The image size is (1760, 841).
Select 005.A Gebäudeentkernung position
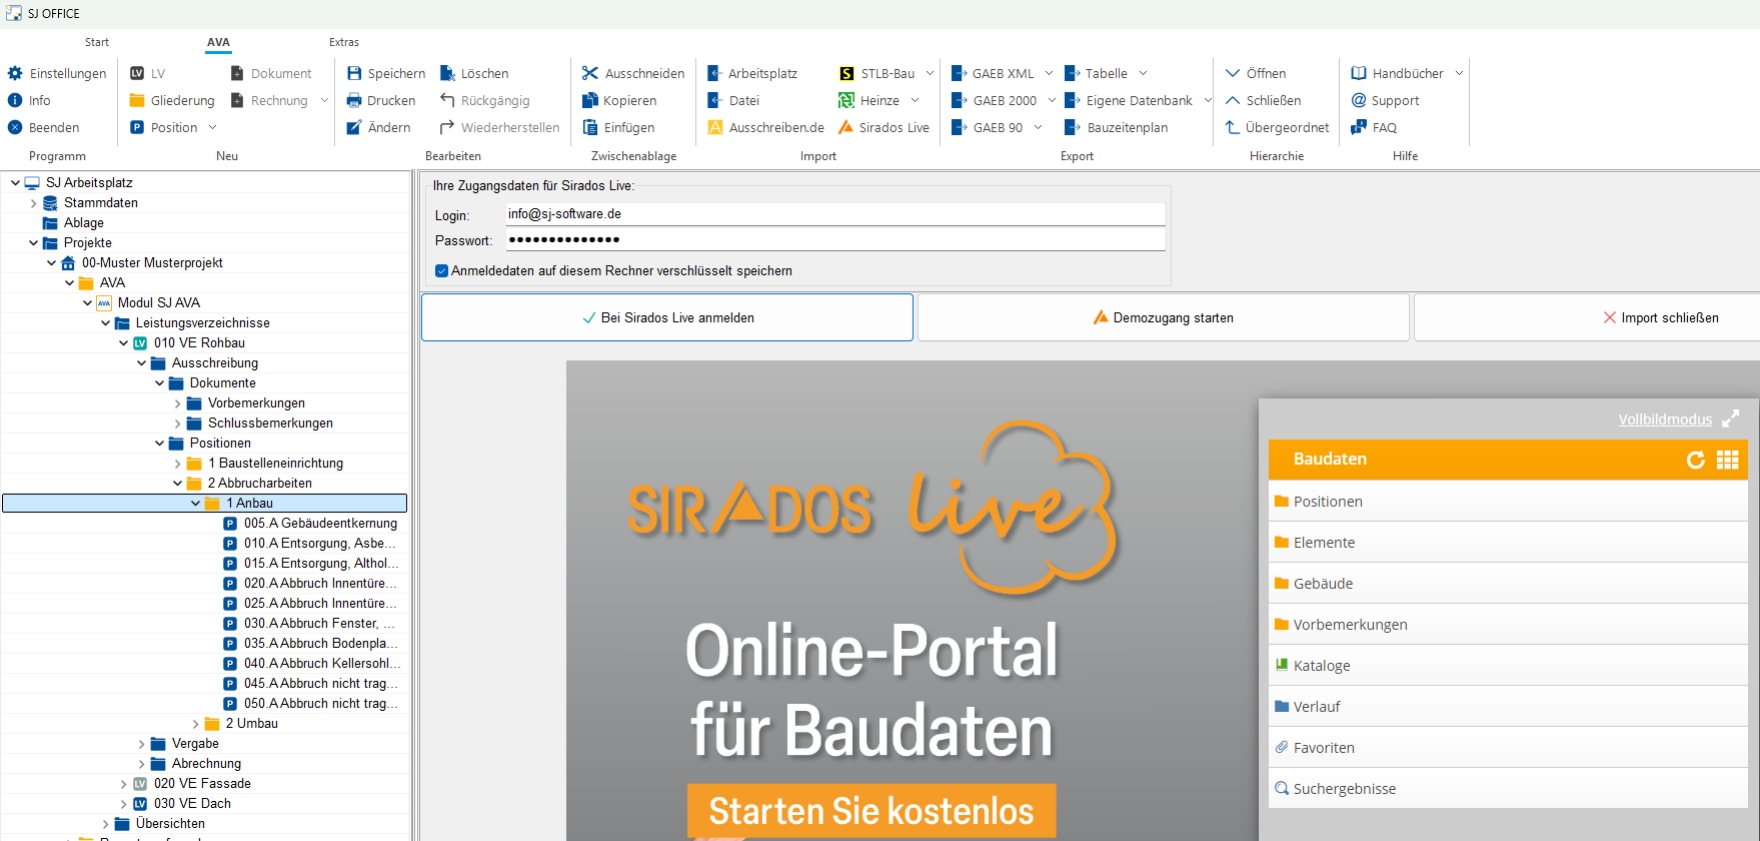310,523
